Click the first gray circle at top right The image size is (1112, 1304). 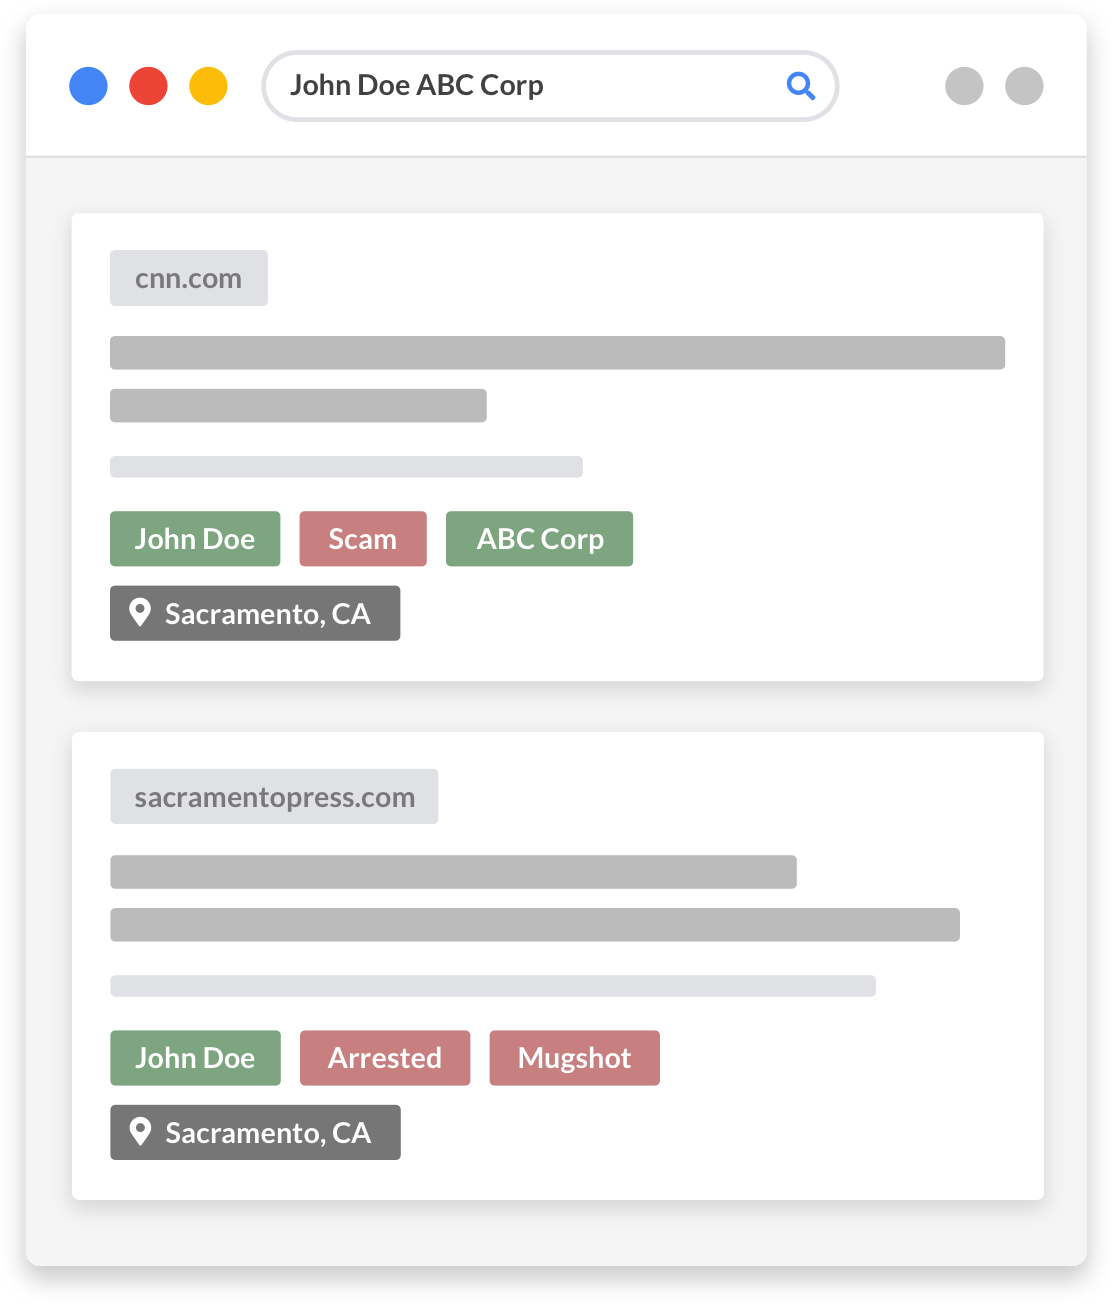(964, 86)
